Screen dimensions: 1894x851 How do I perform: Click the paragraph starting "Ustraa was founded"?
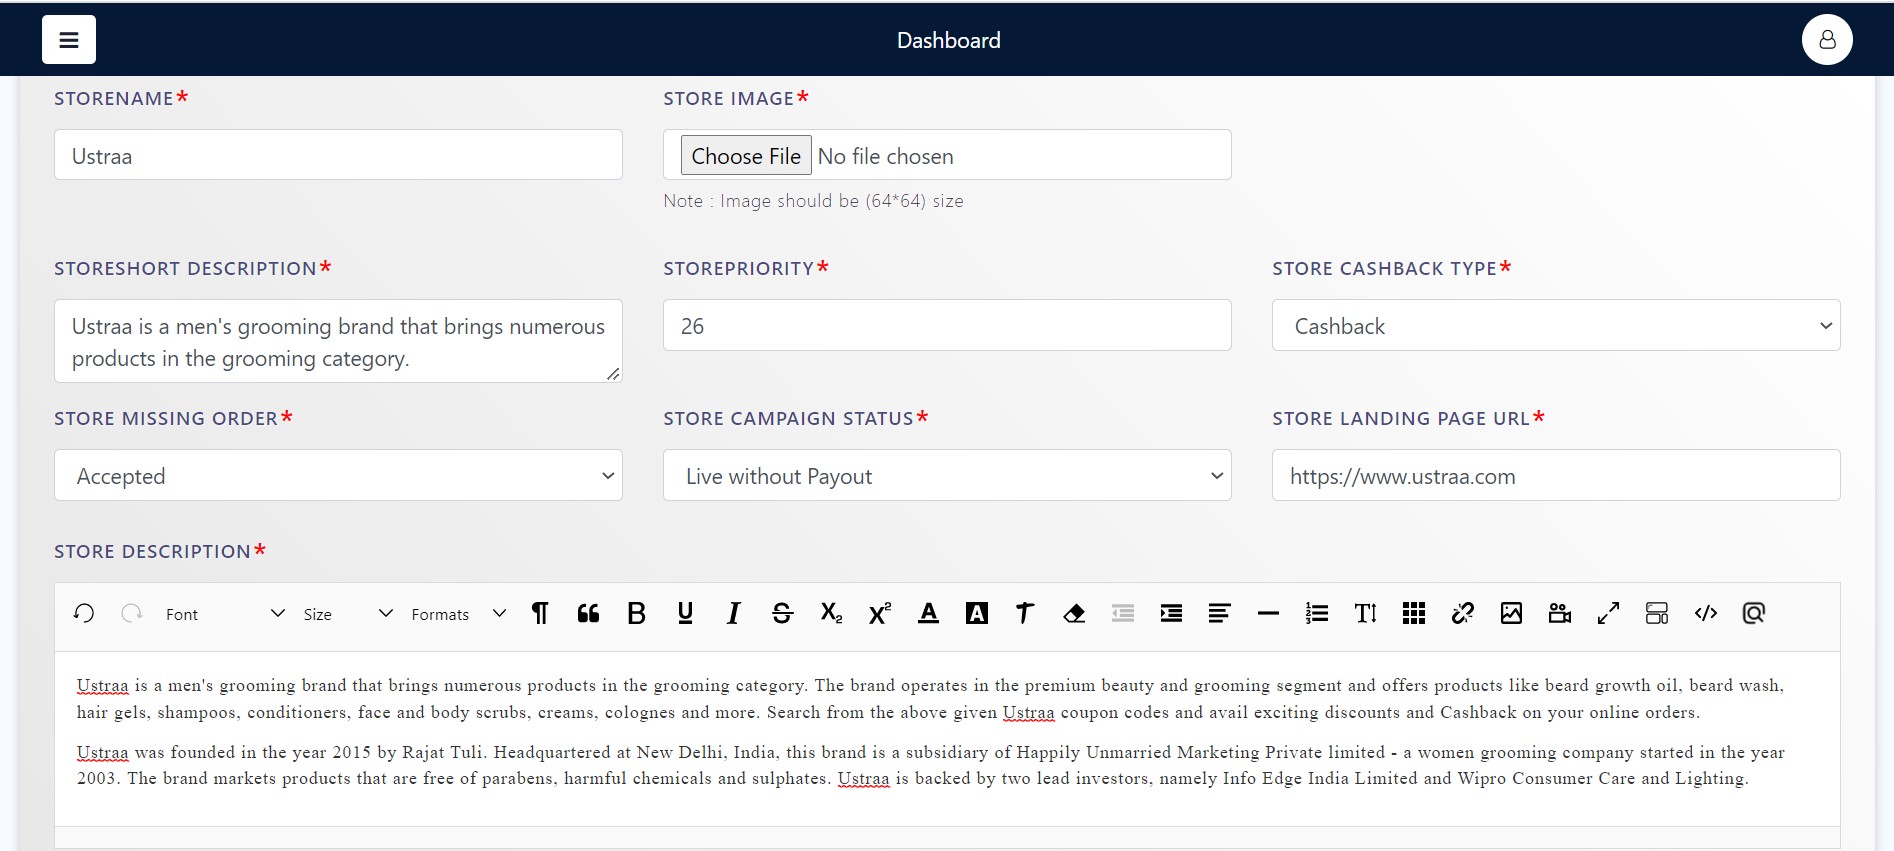point(931,765)
